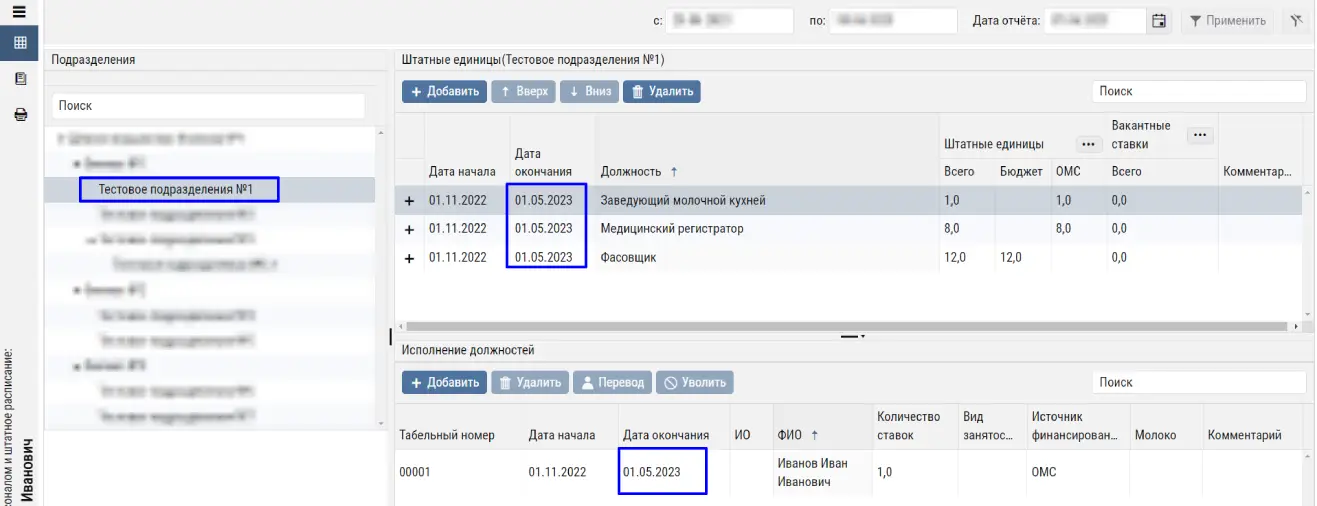Sort by ФИО column header
1317x506 pixels.
pos(796,435)
